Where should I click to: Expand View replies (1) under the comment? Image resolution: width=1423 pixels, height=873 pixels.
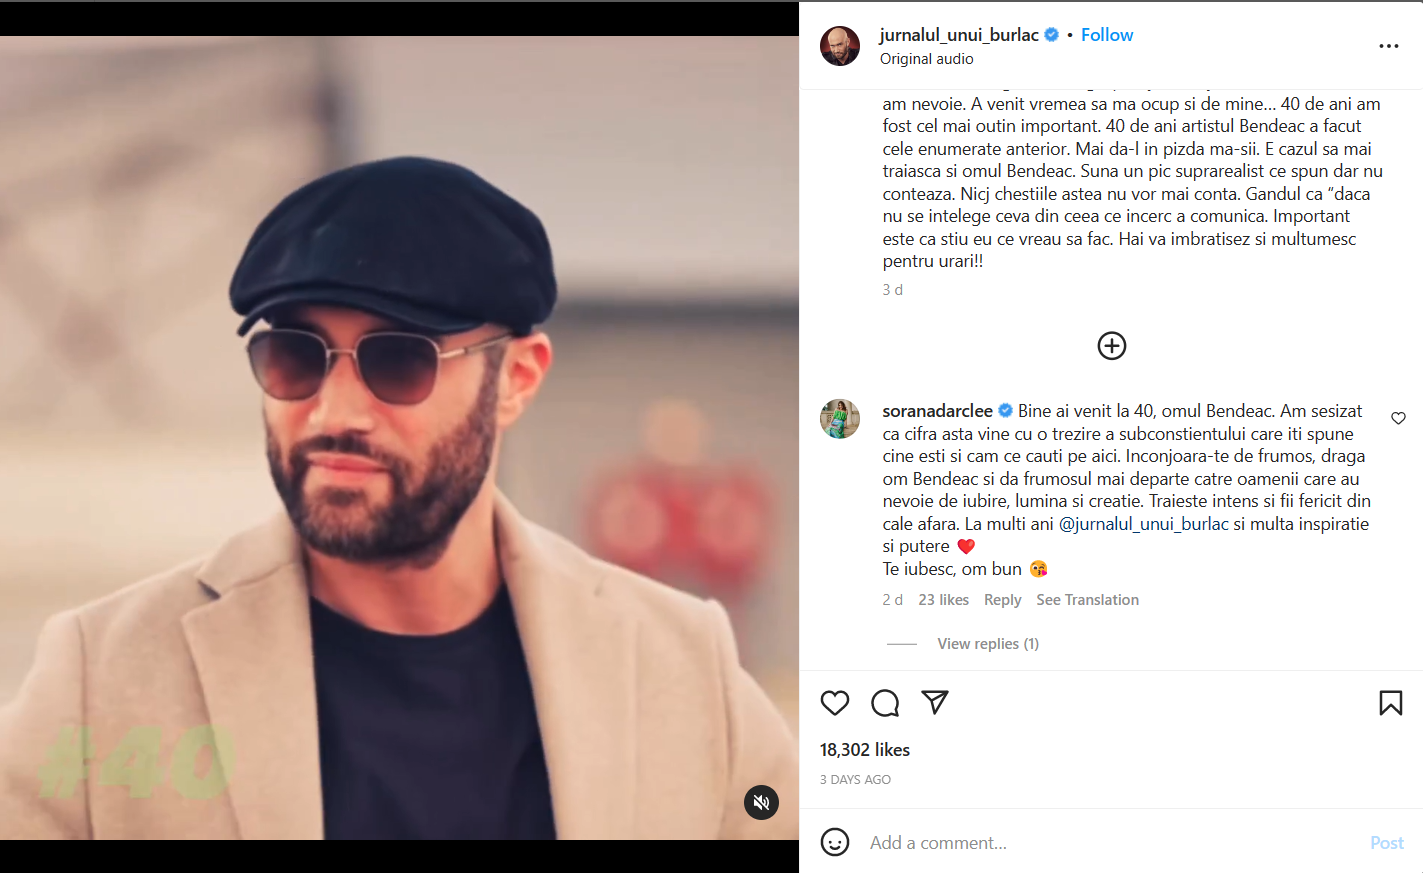988,644
